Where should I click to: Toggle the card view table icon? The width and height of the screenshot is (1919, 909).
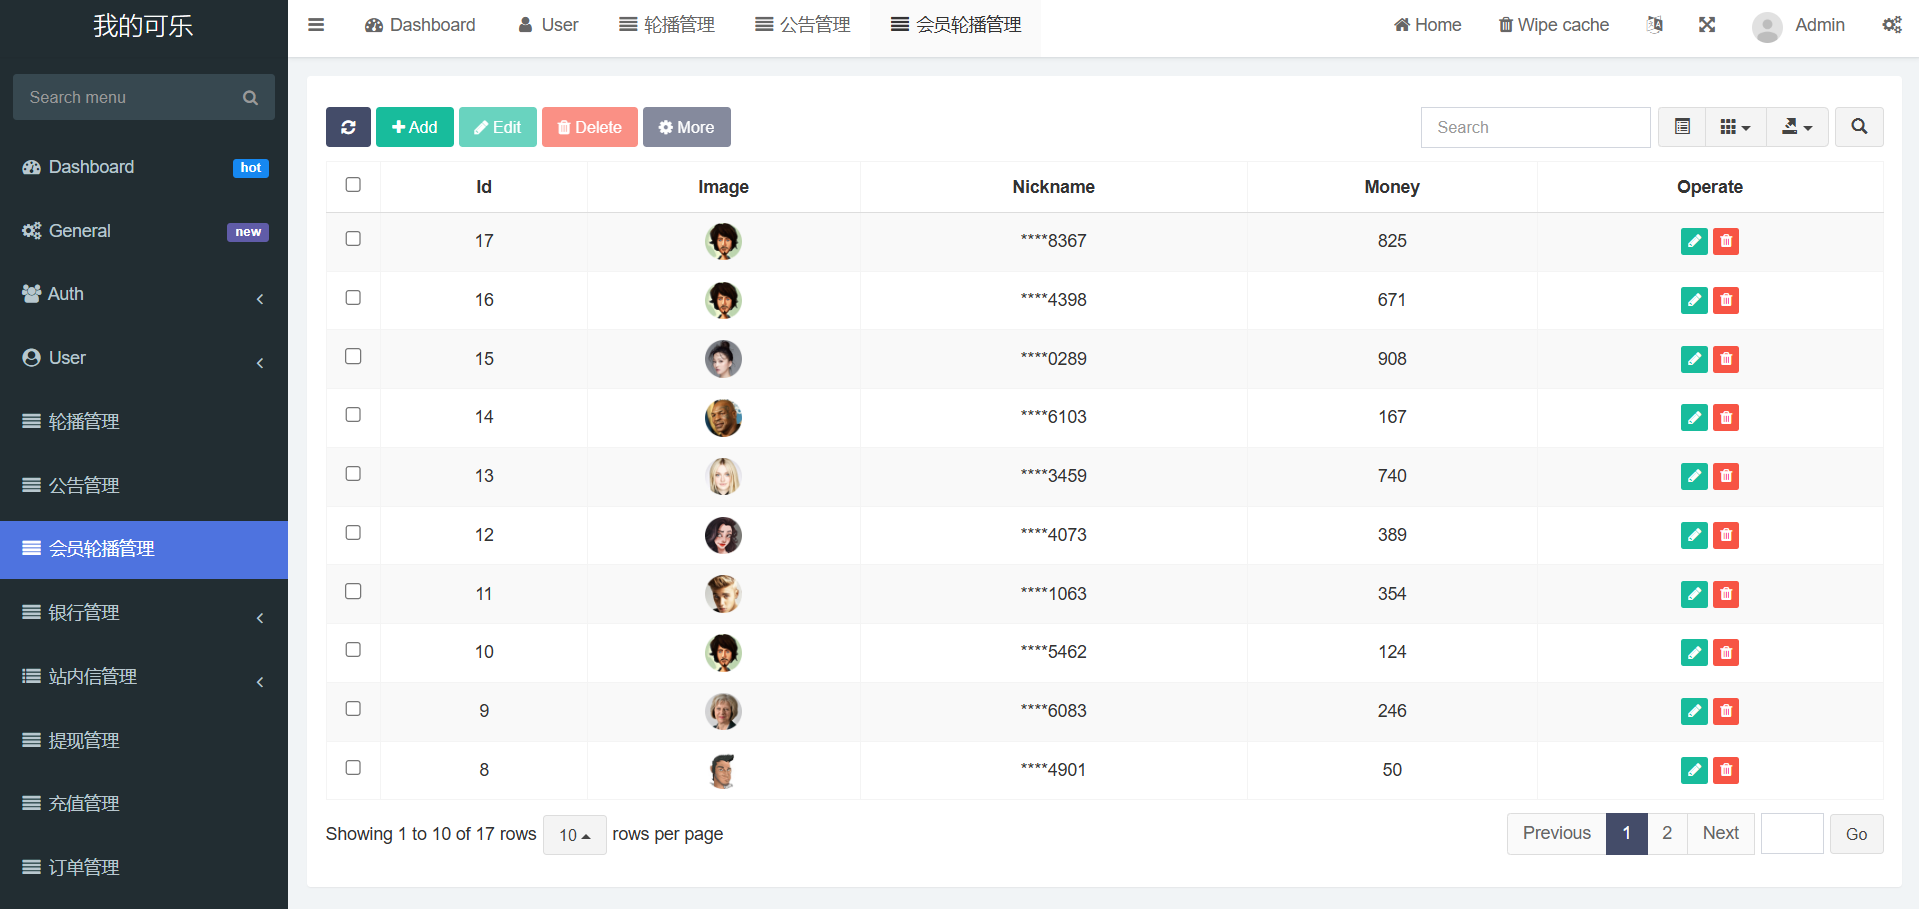click(x=1682, y=127)
